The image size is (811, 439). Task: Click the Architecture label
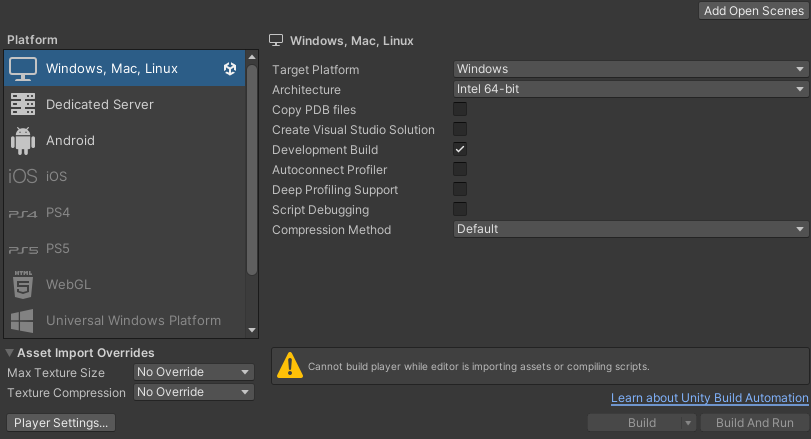pyautogui.click(x=306, y=89)
